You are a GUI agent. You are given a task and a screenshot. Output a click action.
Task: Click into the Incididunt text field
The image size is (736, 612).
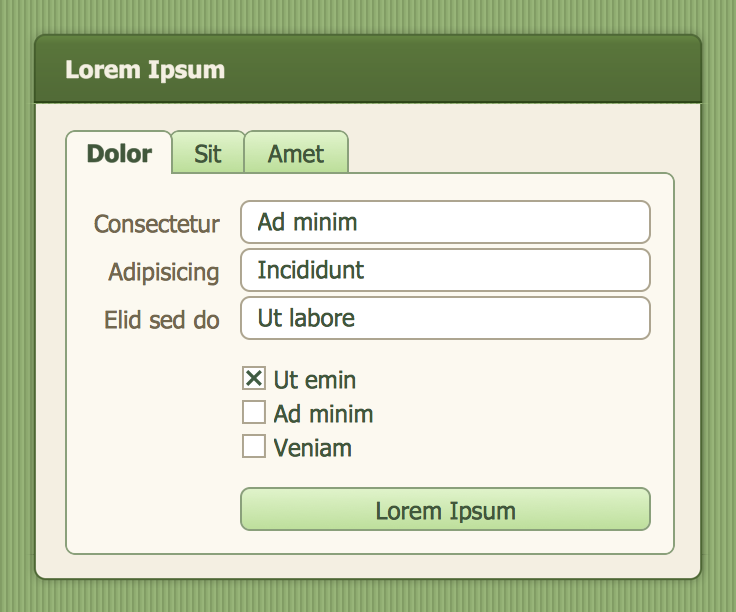click(x=445, y=270)
